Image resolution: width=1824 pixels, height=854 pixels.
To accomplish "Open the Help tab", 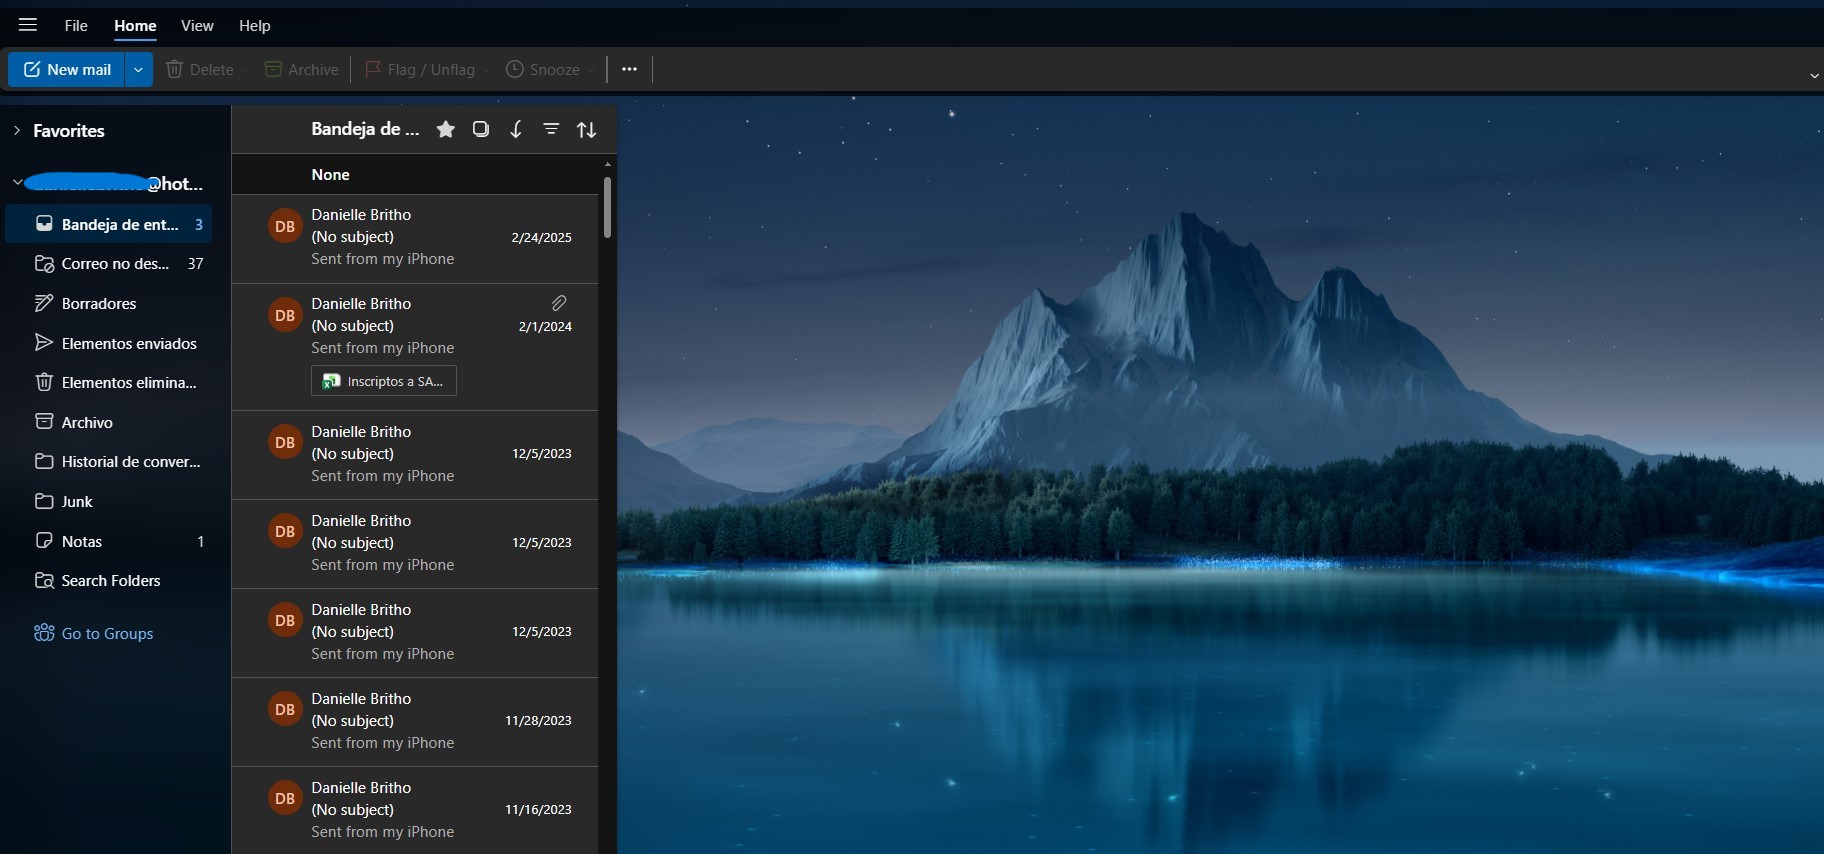I will tap(254, 25).
